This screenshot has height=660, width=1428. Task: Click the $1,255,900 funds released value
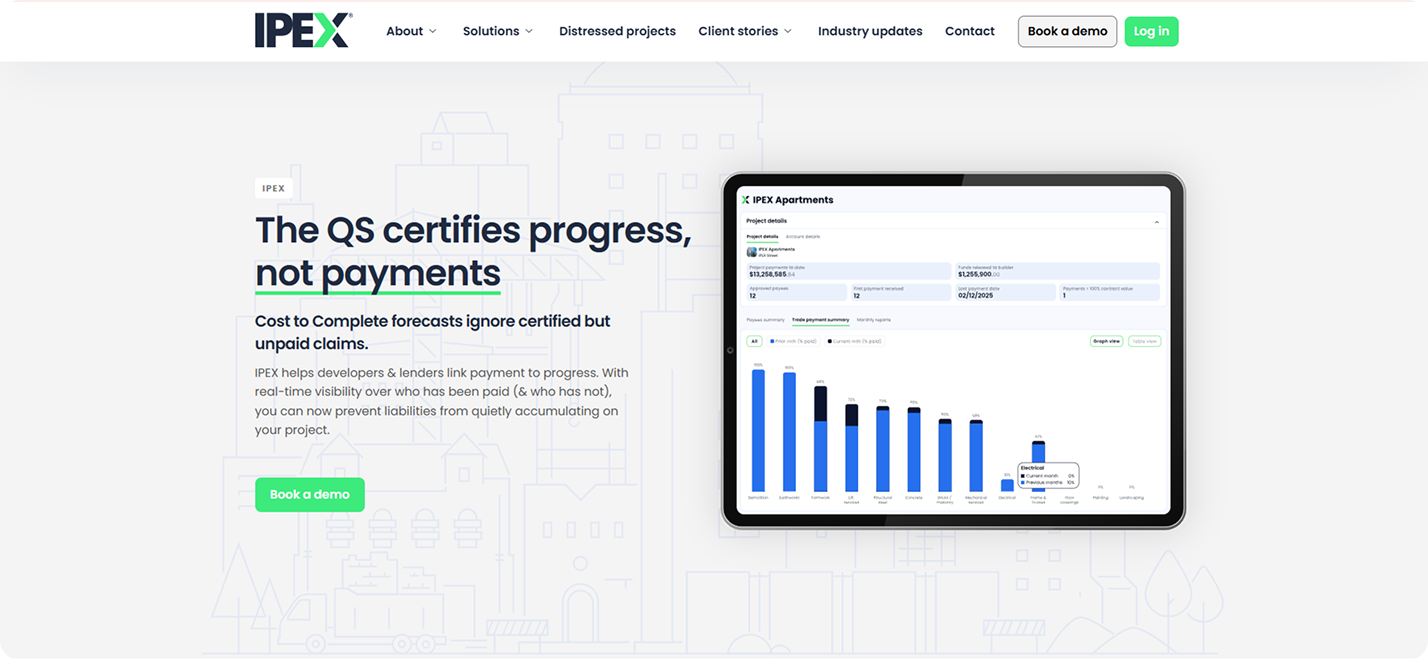(x=979, y=274)
